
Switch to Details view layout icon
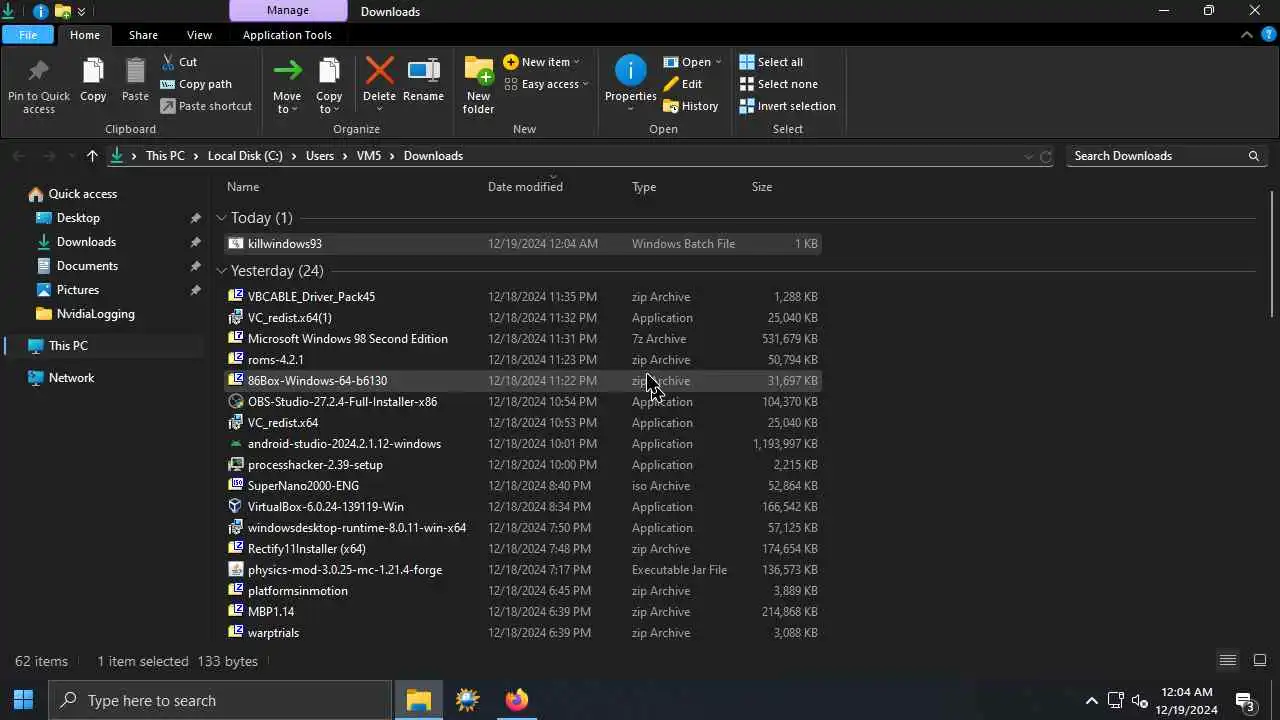[1228, 661]
